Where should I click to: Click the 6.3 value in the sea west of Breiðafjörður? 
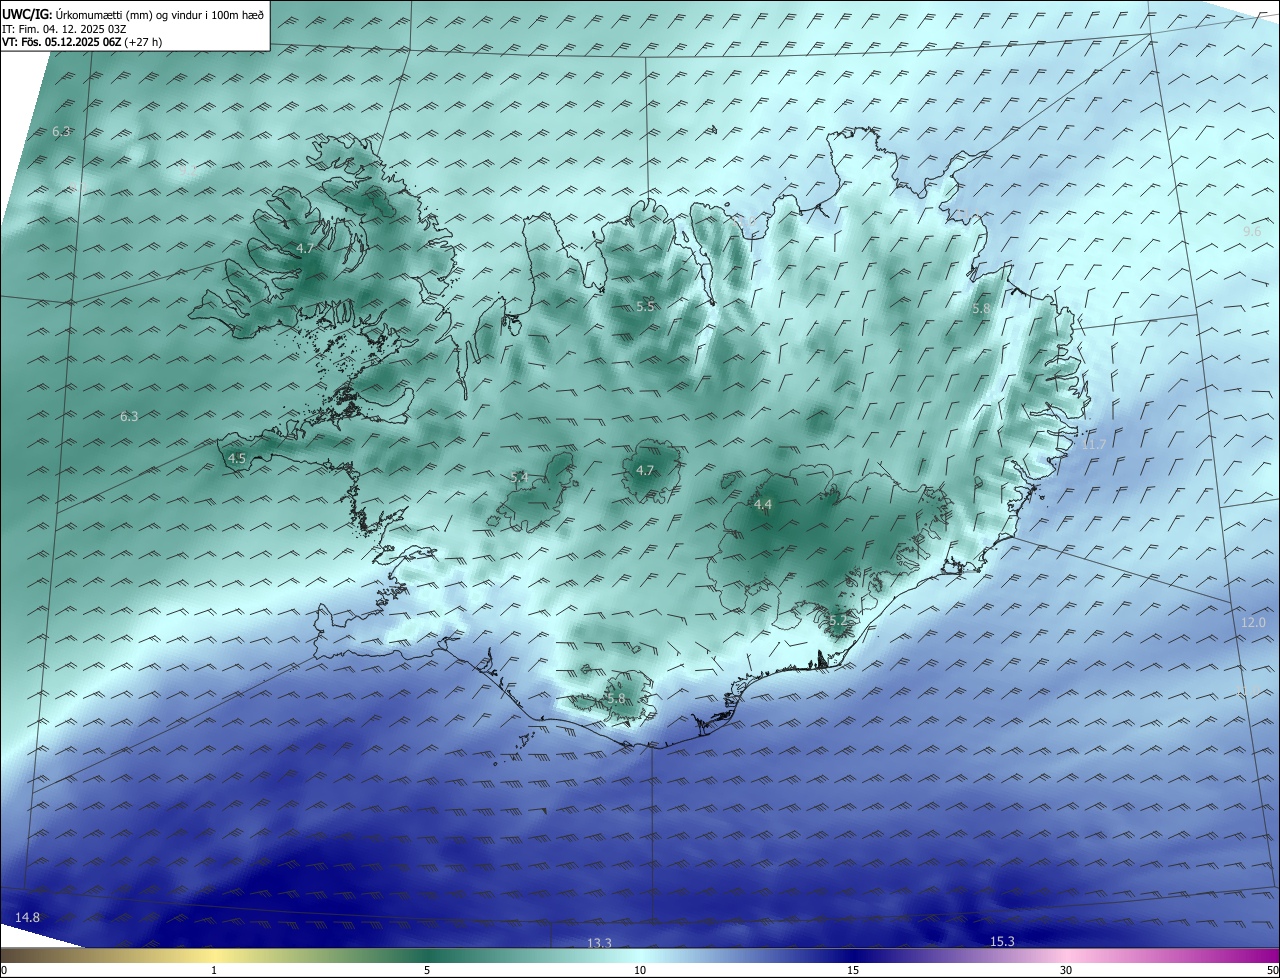(x=129, y=416)
